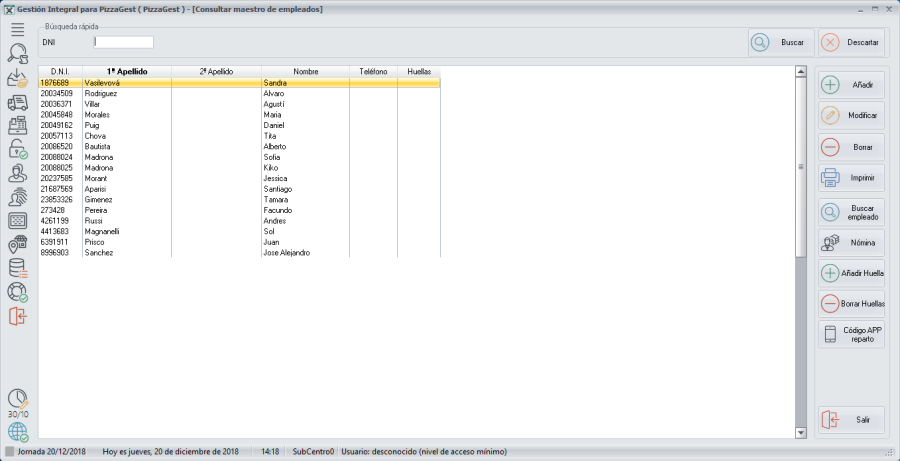
Task: Sort by 1º Apellido column header
Action: (x=126, y=72)
